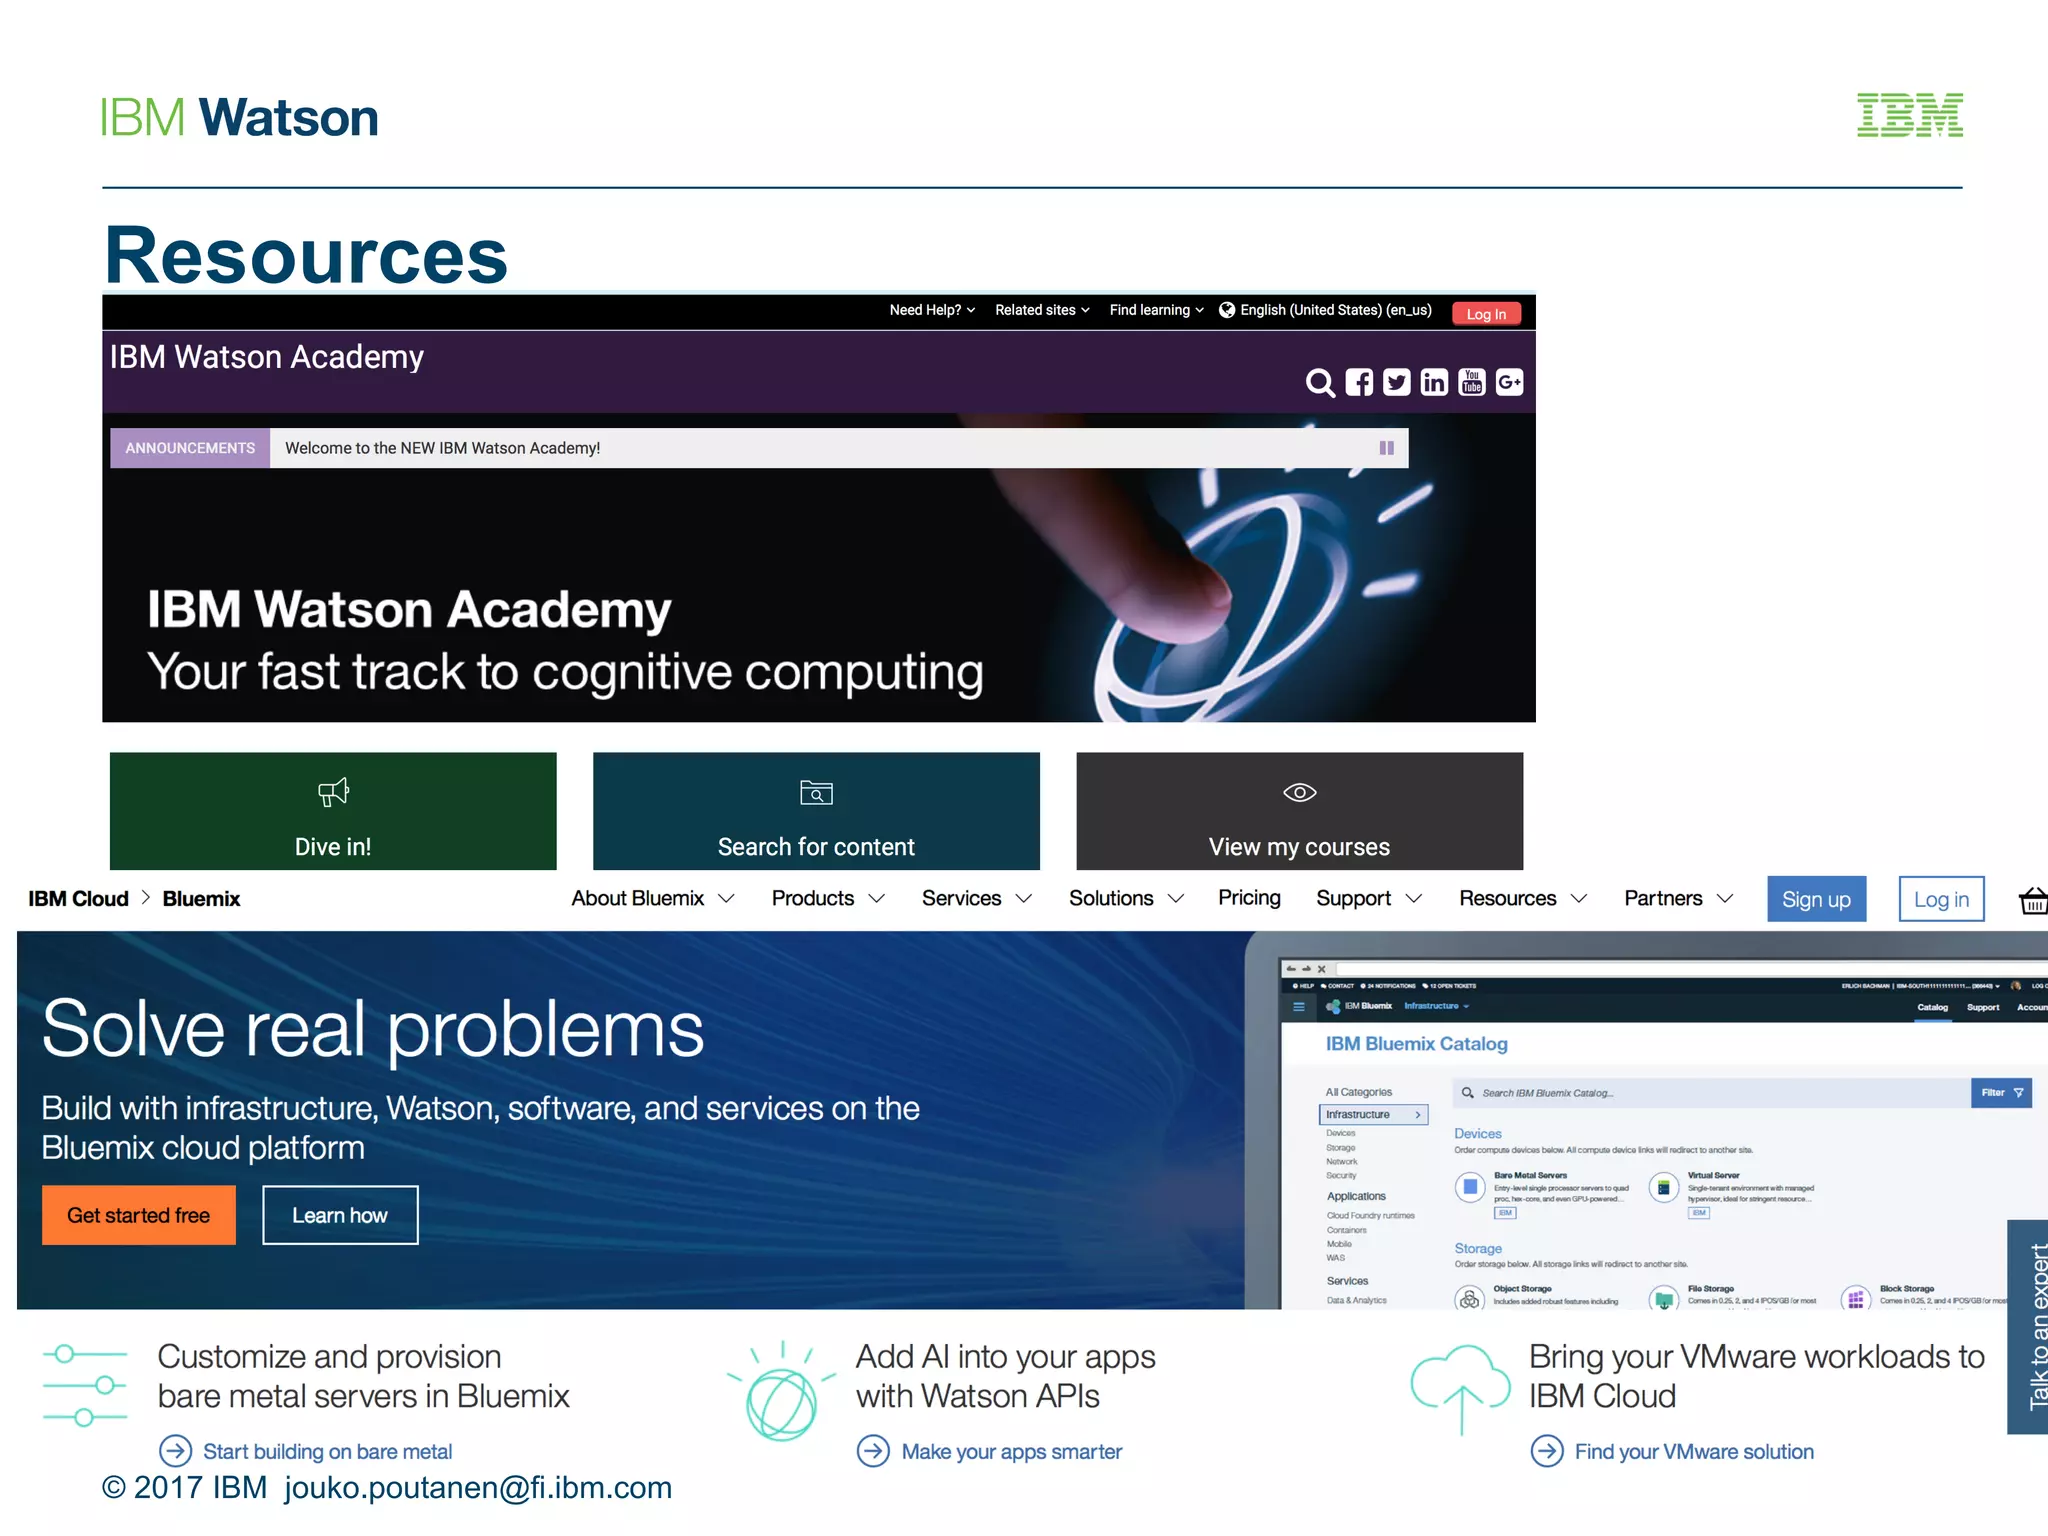Click the email jouko.poutanen@fi.ibm.com
Image resolution: width=2048 pixels, height=1536 pixels.
pyautogui.click(x=478, y=1487)
